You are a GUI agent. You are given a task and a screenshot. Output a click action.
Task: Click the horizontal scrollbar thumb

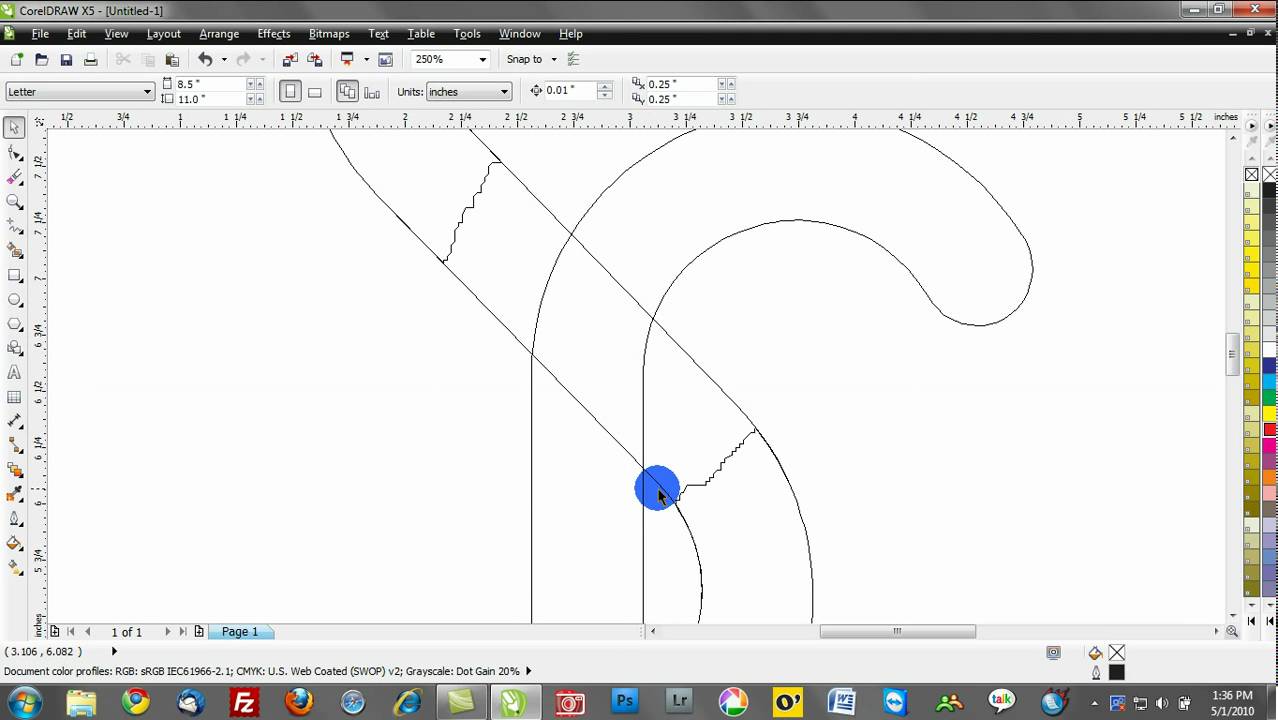897,632
